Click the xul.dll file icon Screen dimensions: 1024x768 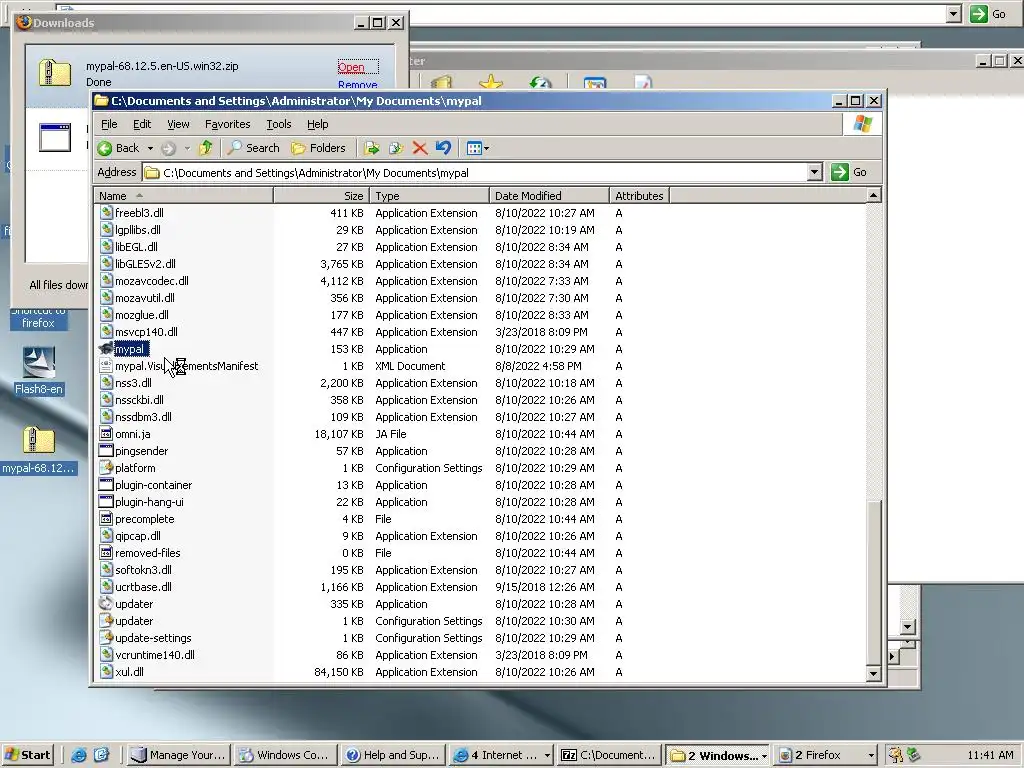pyautogui.click(x=106, y=671)
